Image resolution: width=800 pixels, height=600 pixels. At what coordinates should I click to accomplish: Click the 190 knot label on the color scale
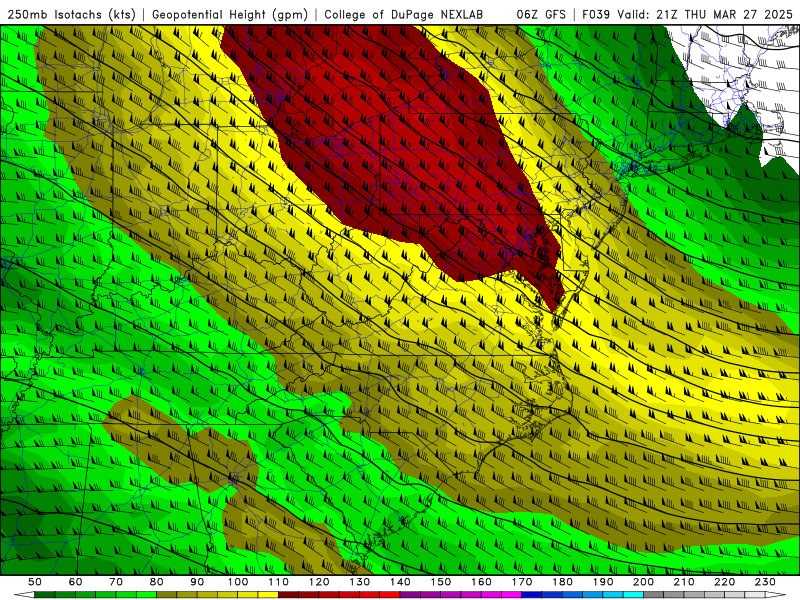pyautogui.click(x=603, y=582)
